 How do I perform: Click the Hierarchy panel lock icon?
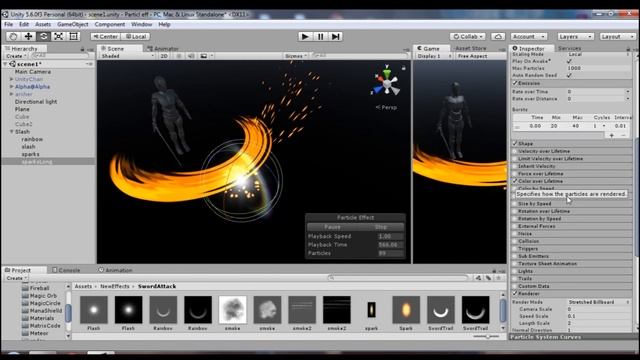pyautogui.click(x=82, y=49)
